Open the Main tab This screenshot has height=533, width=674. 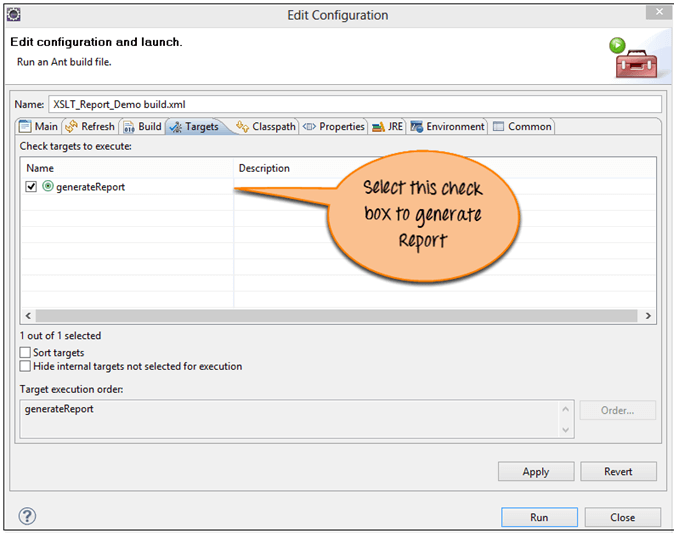(x=39, y=127)
